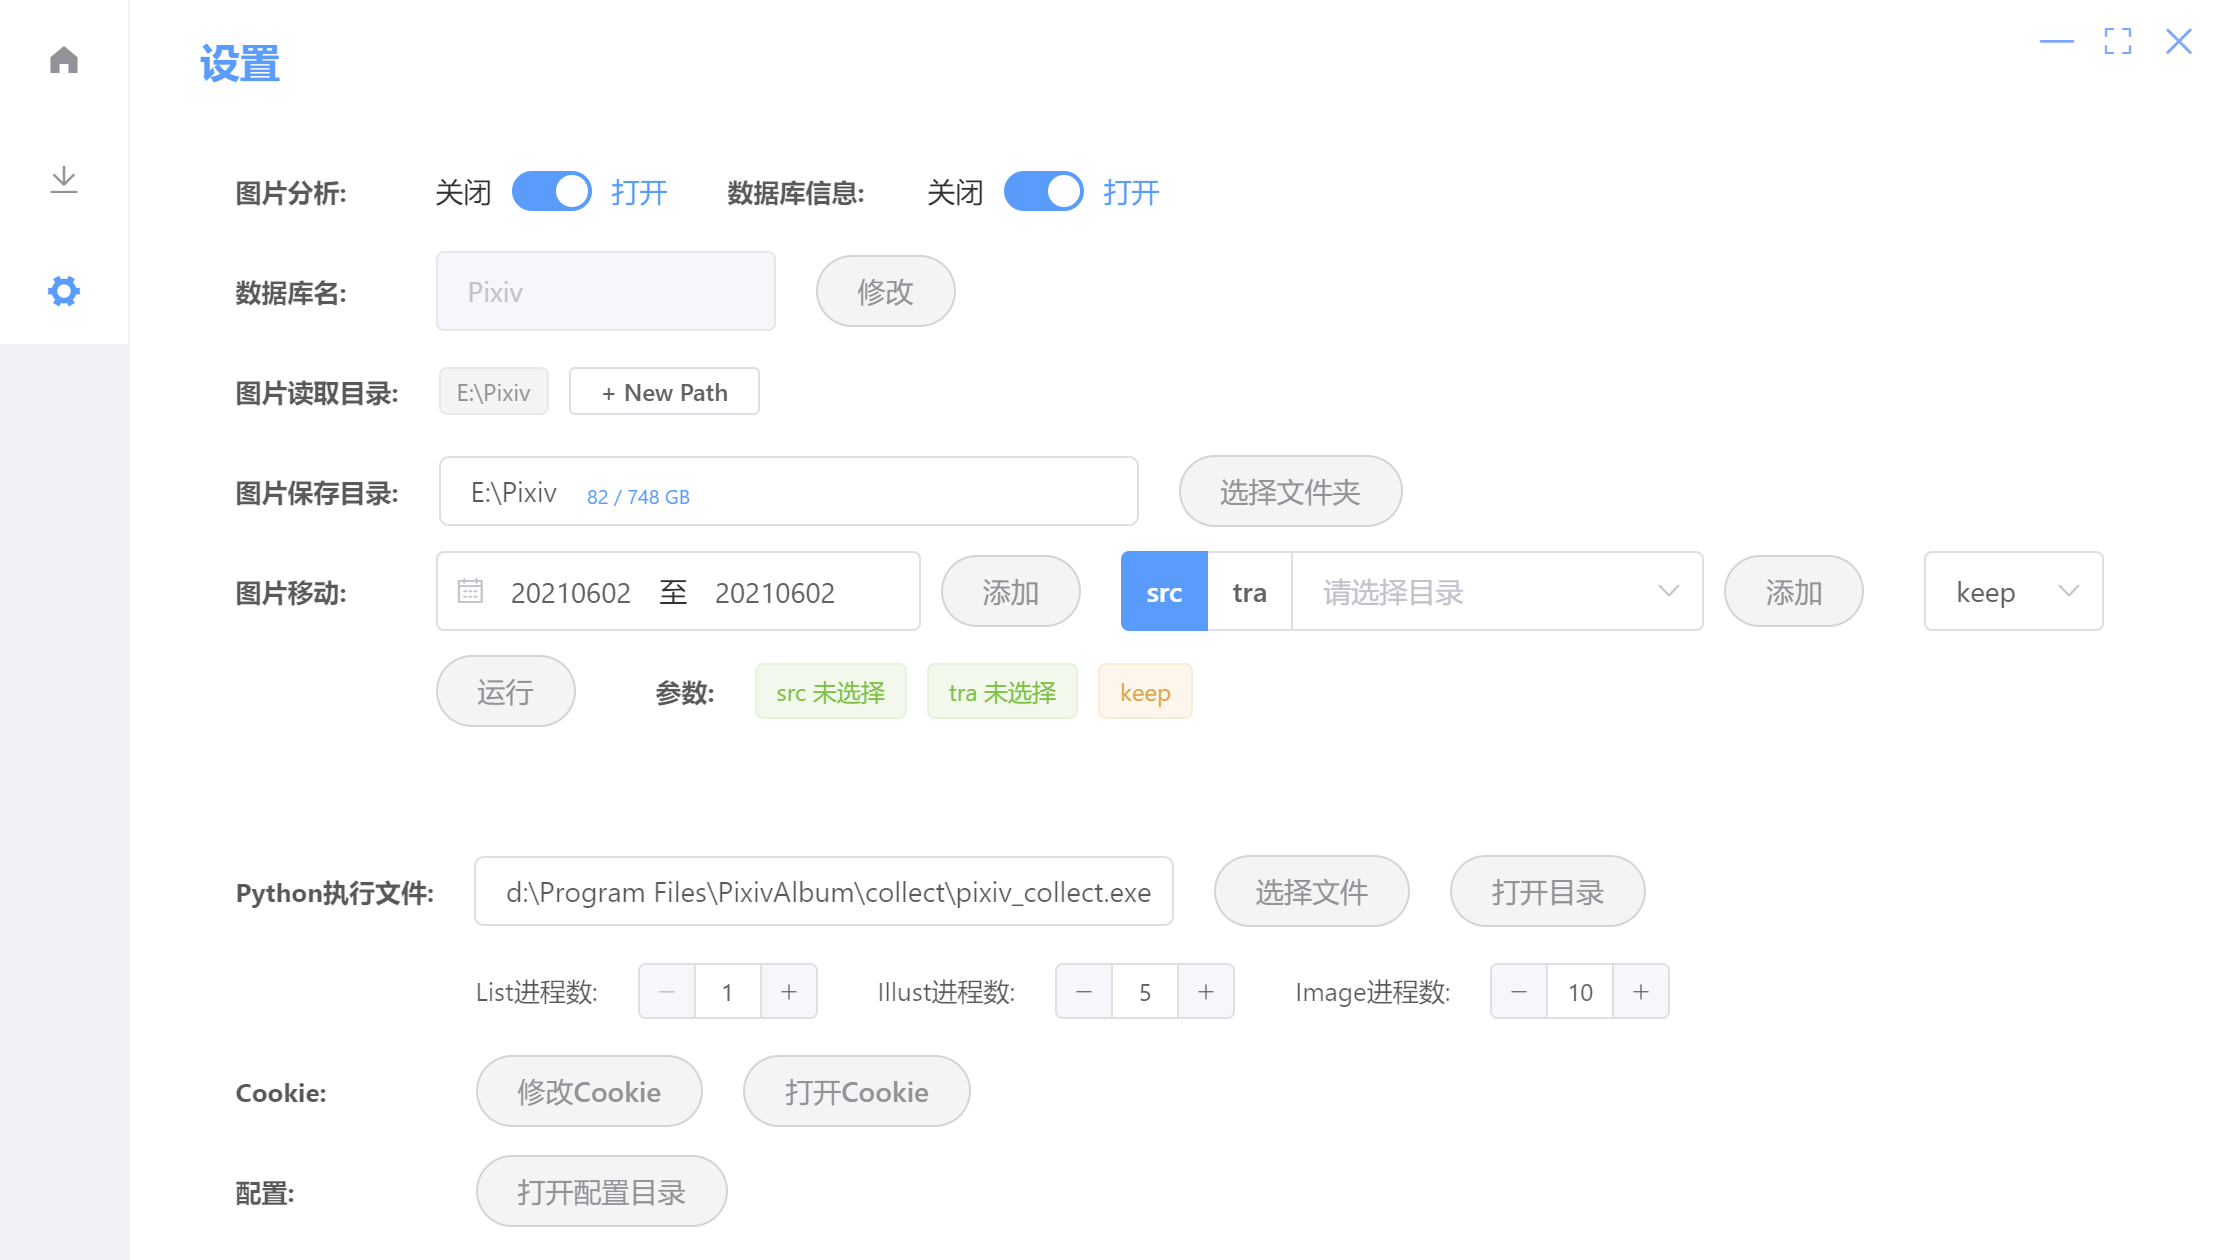Viewport: 2240px width, 1260px height.
Task: Click the + New Path button
Action: tap(664, 392)
